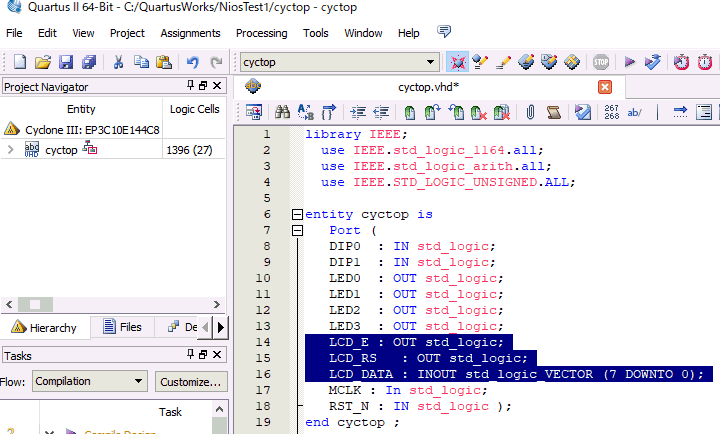Collapse the entity cyctop code fold

[298, 214]
